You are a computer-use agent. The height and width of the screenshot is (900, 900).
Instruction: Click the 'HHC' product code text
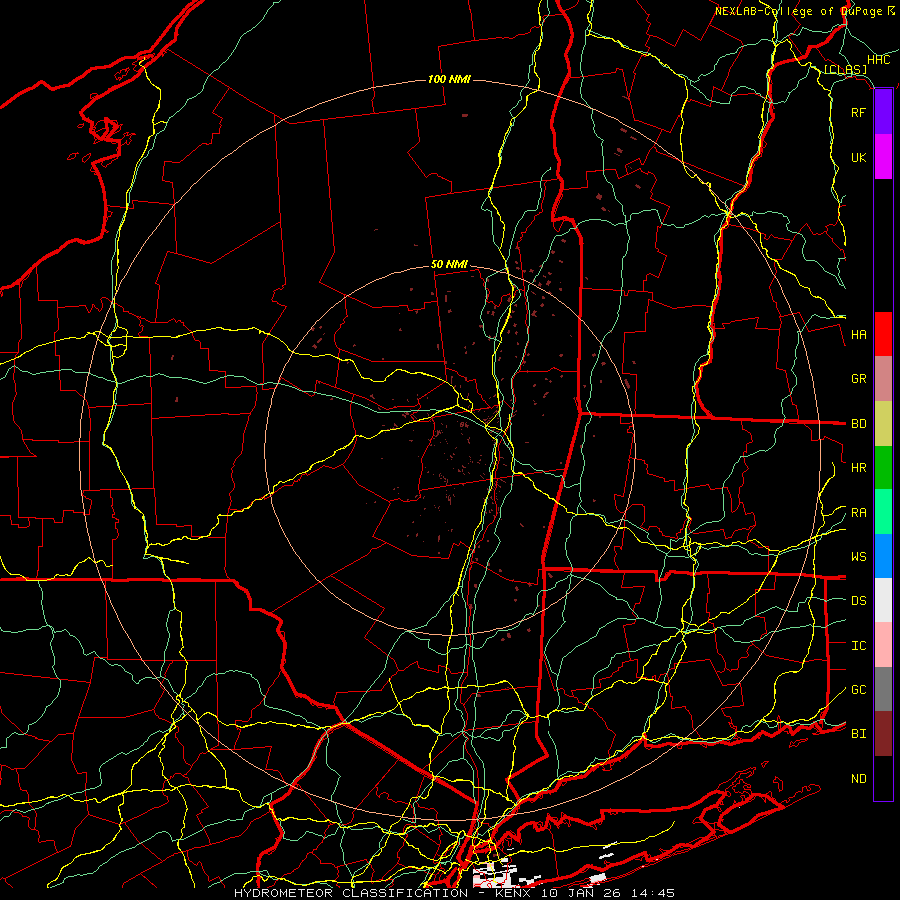pos(878,60)
